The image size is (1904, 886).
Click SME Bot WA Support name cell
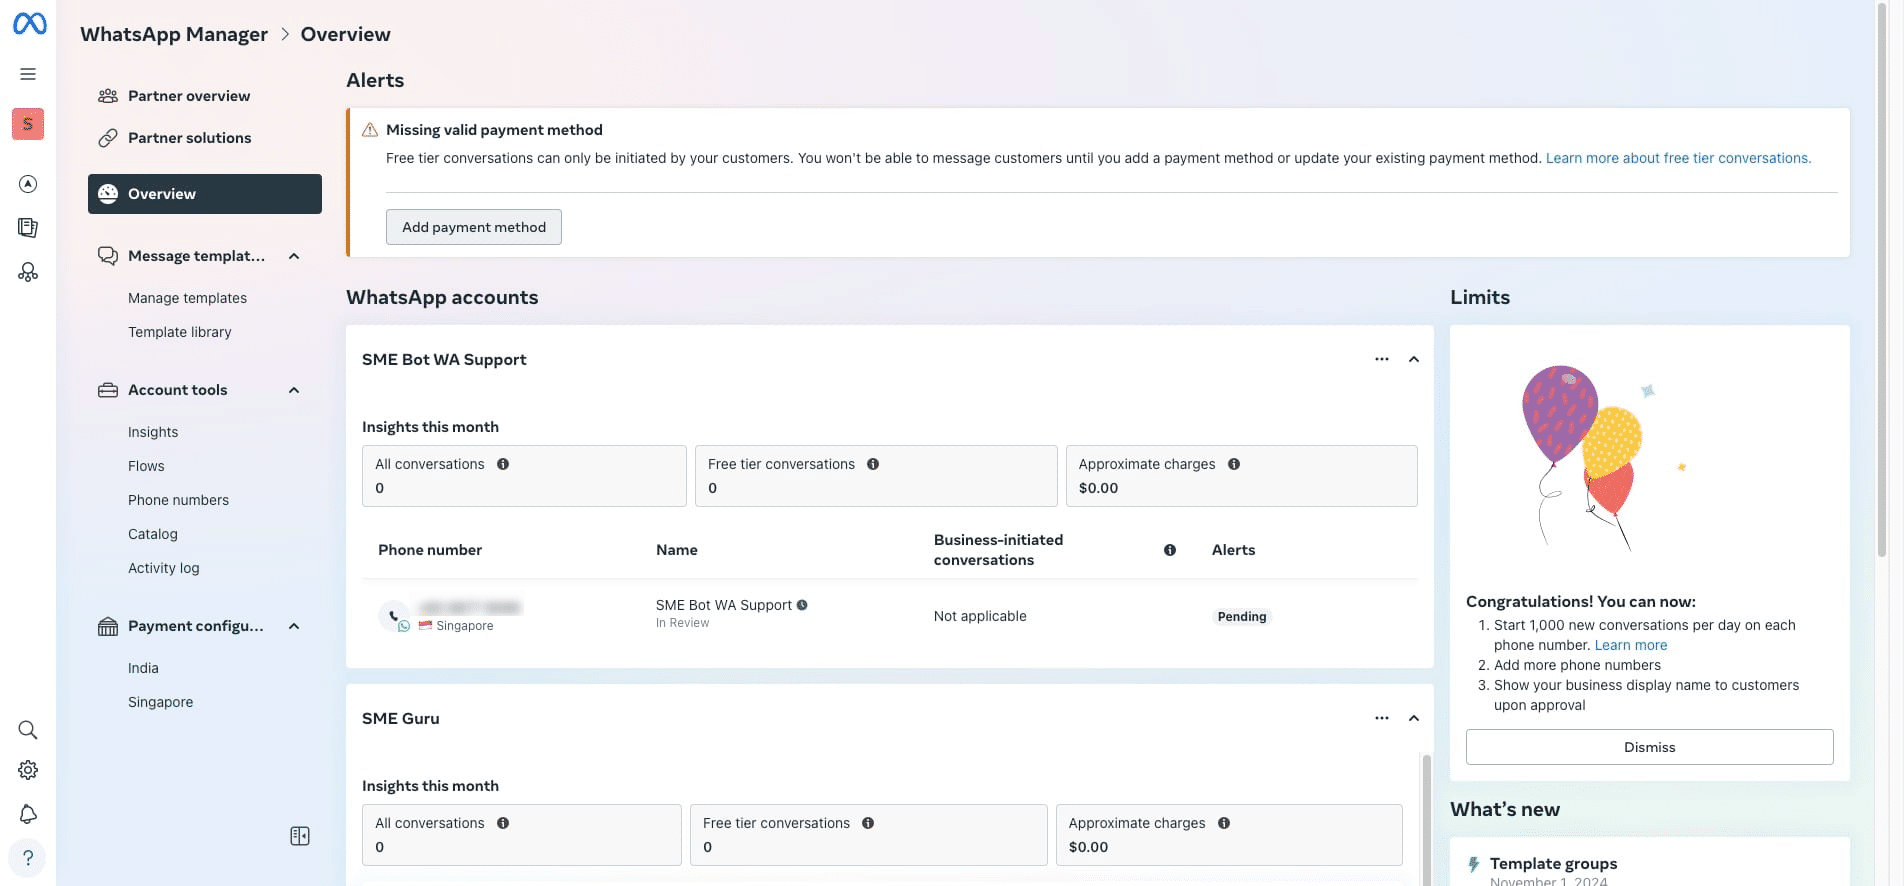click(724, 605)
